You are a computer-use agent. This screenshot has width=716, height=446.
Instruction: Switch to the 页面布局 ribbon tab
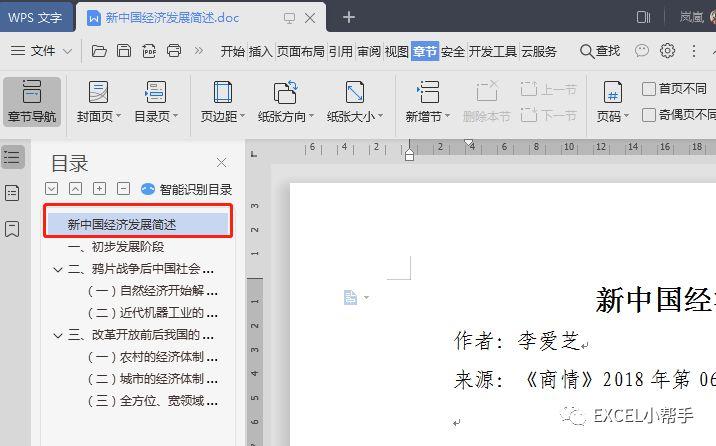point(301,51)
